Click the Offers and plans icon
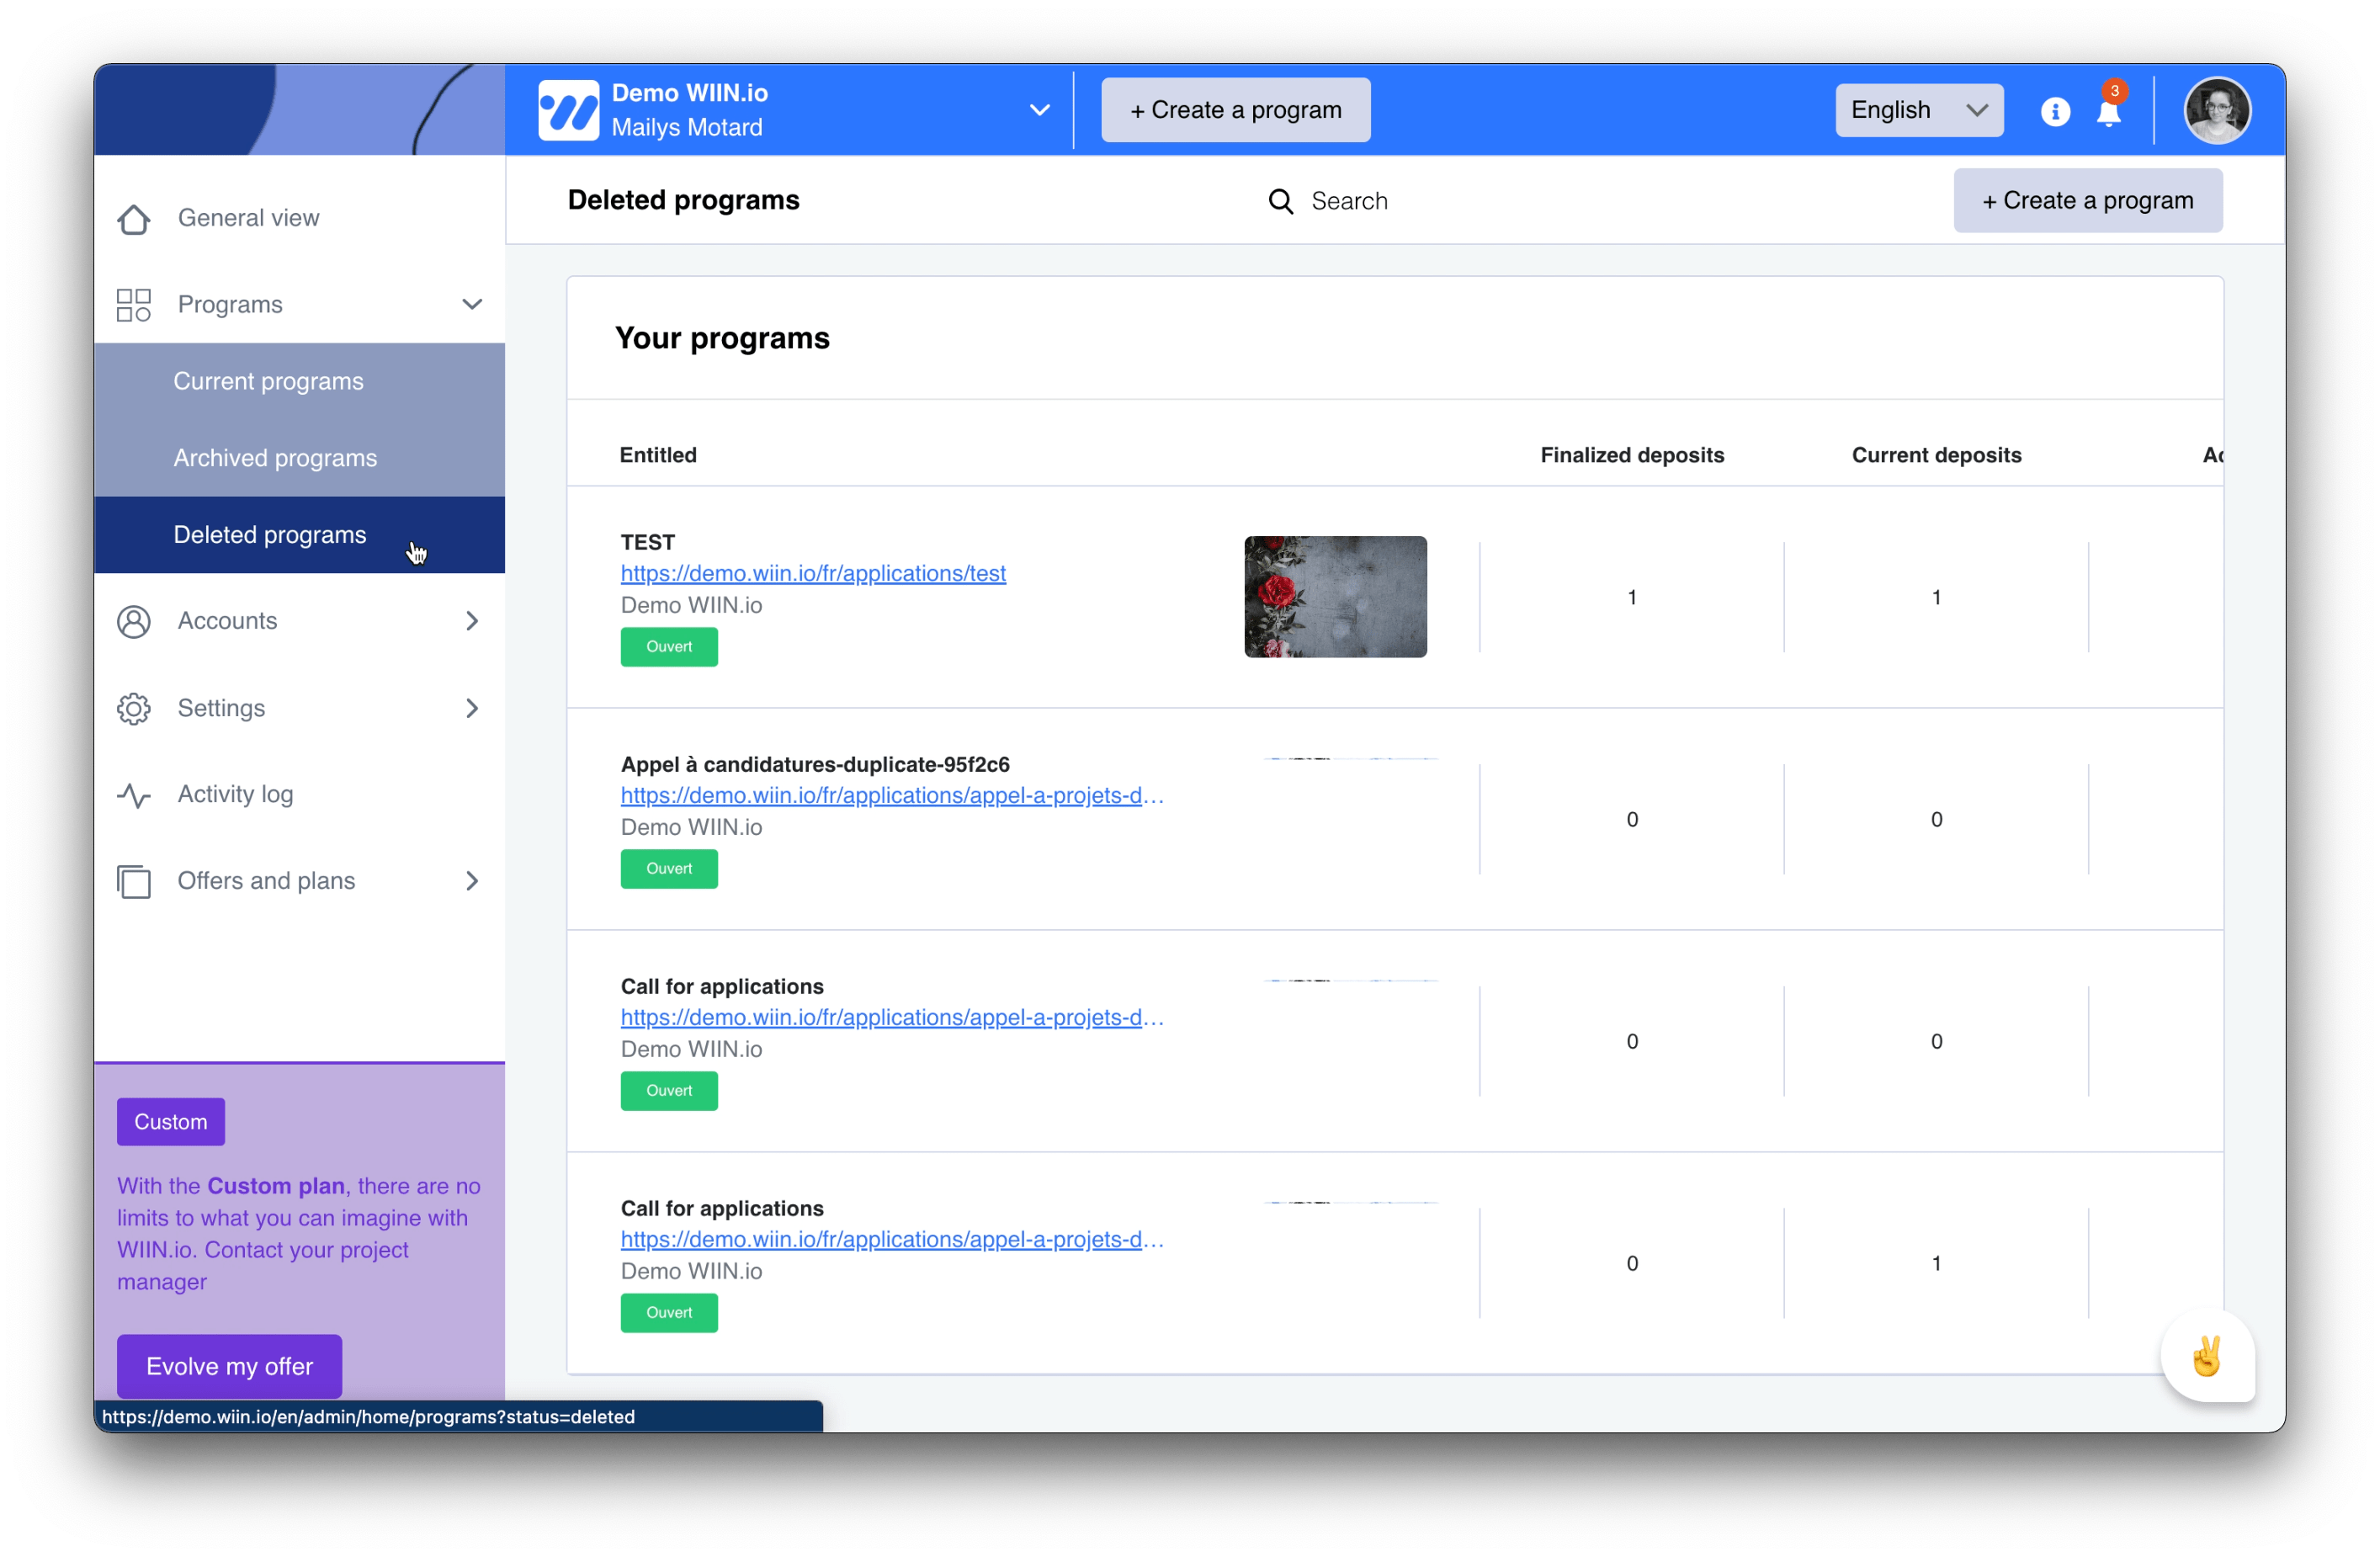This screenshot has height=1557, width=2380. point(134,881)
